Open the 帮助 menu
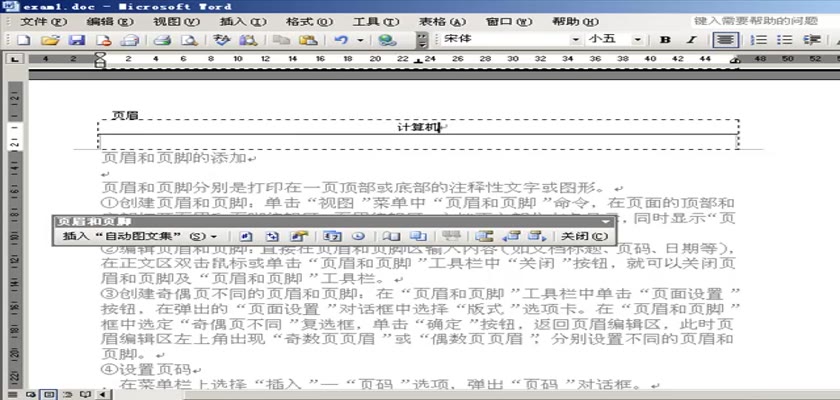Screen dimensions: 840x400 click(575, 22)
